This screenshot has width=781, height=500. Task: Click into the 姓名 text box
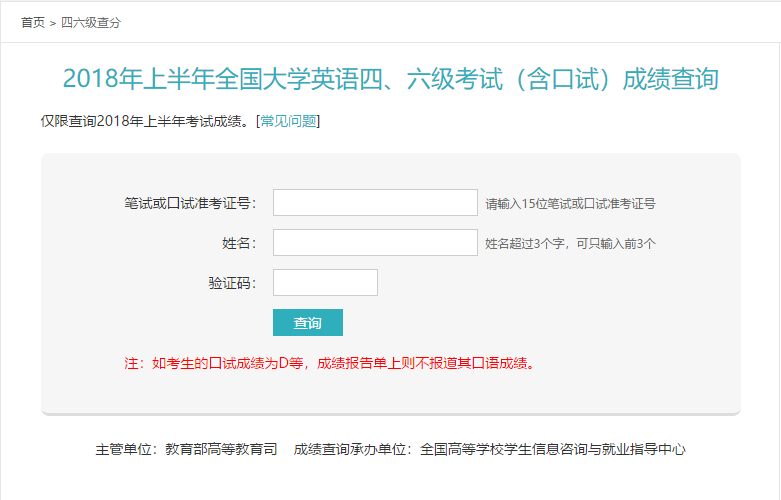pos(375,243)
